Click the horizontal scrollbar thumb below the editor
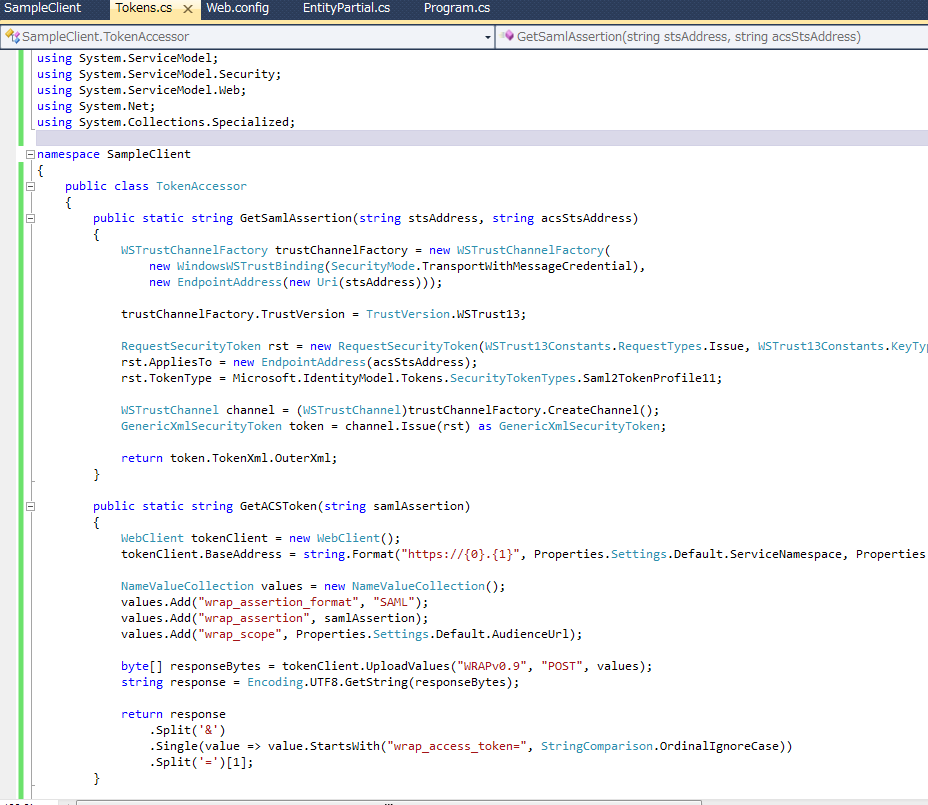Viewport: 928px width, 805px height. (x=388, y=801)
